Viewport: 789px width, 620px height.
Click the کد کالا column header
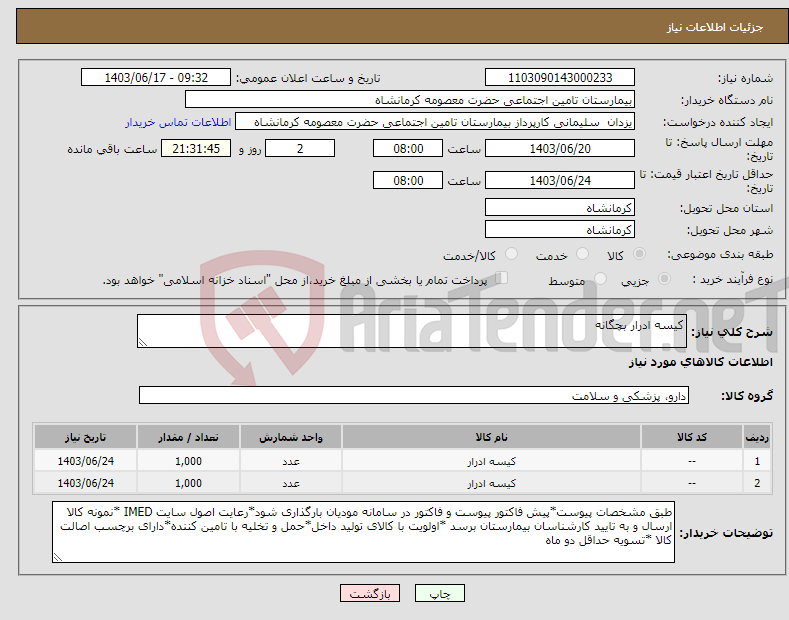tap(692, 437)
